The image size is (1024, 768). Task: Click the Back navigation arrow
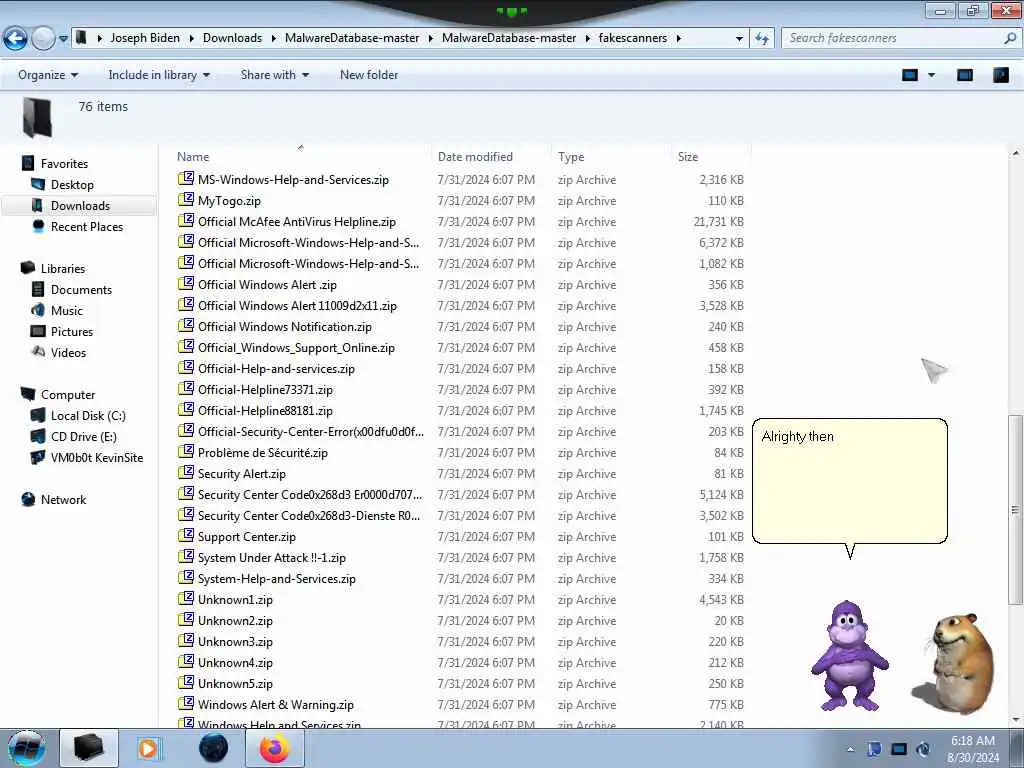(x=15, y=39)
